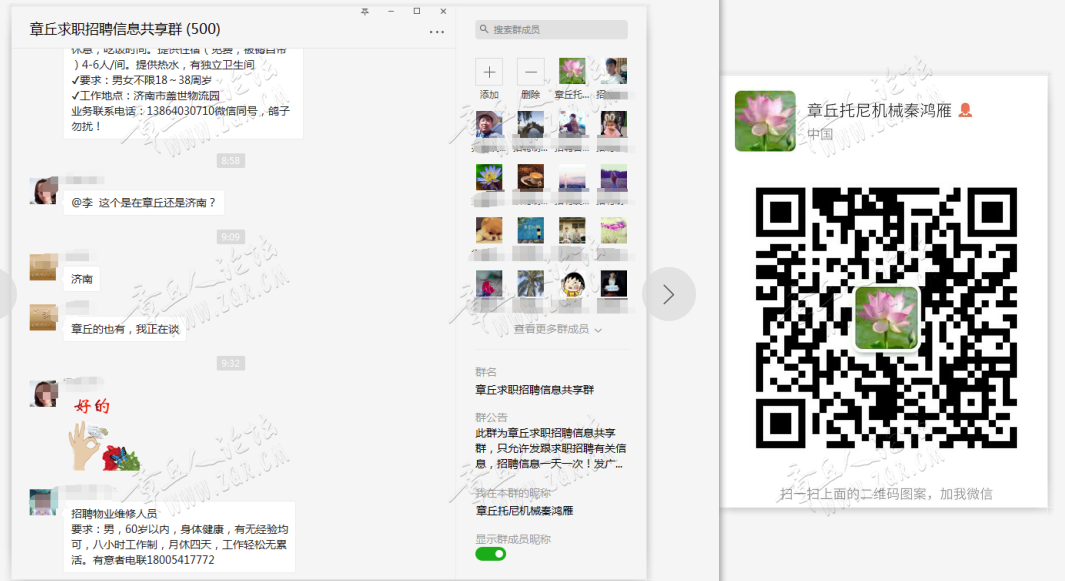Open avatar of 招聘物业维修人员 message sender
This screenshot has width=1065, height=581.
click(43, 502)
